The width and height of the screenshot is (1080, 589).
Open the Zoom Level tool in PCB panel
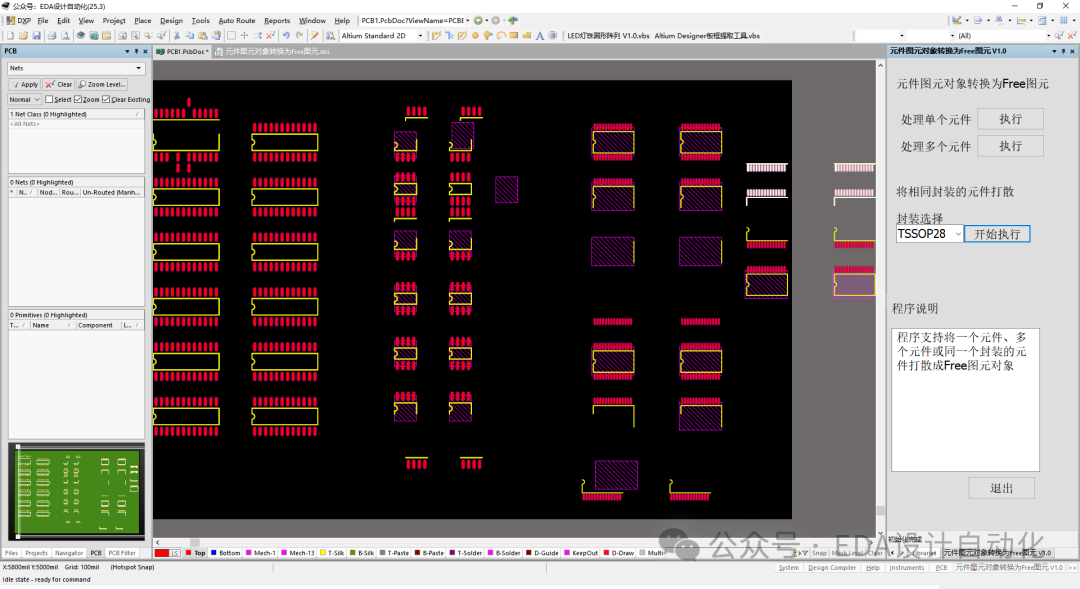click(x=101, y=84)
